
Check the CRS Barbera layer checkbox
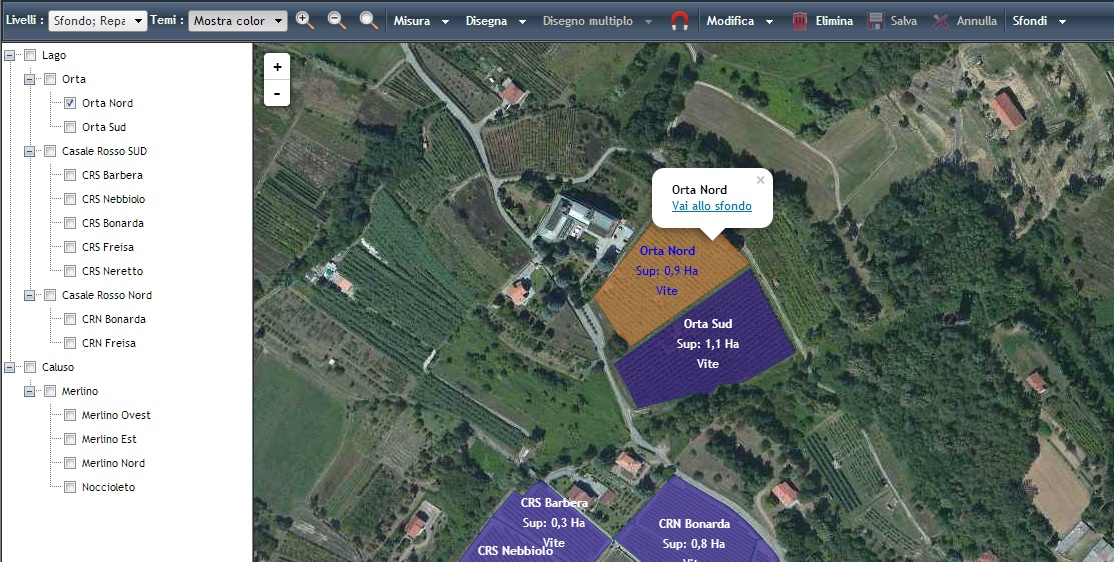[70, 175]
